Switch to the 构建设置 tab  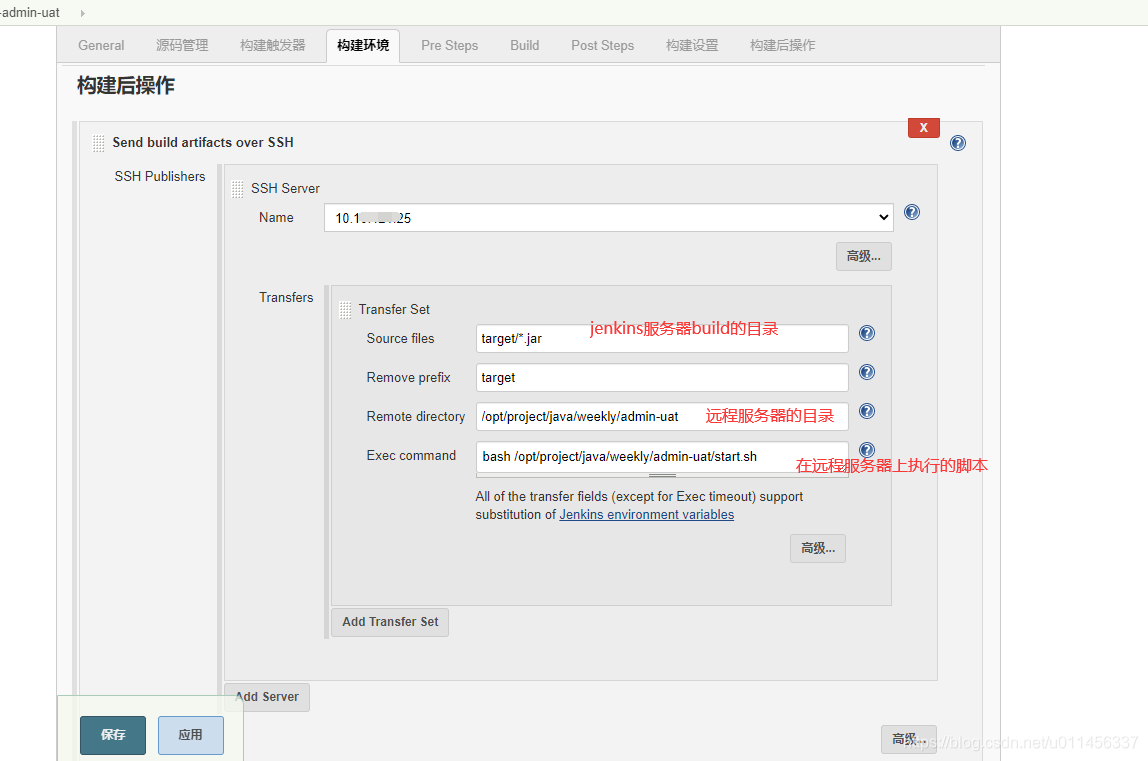692,45
